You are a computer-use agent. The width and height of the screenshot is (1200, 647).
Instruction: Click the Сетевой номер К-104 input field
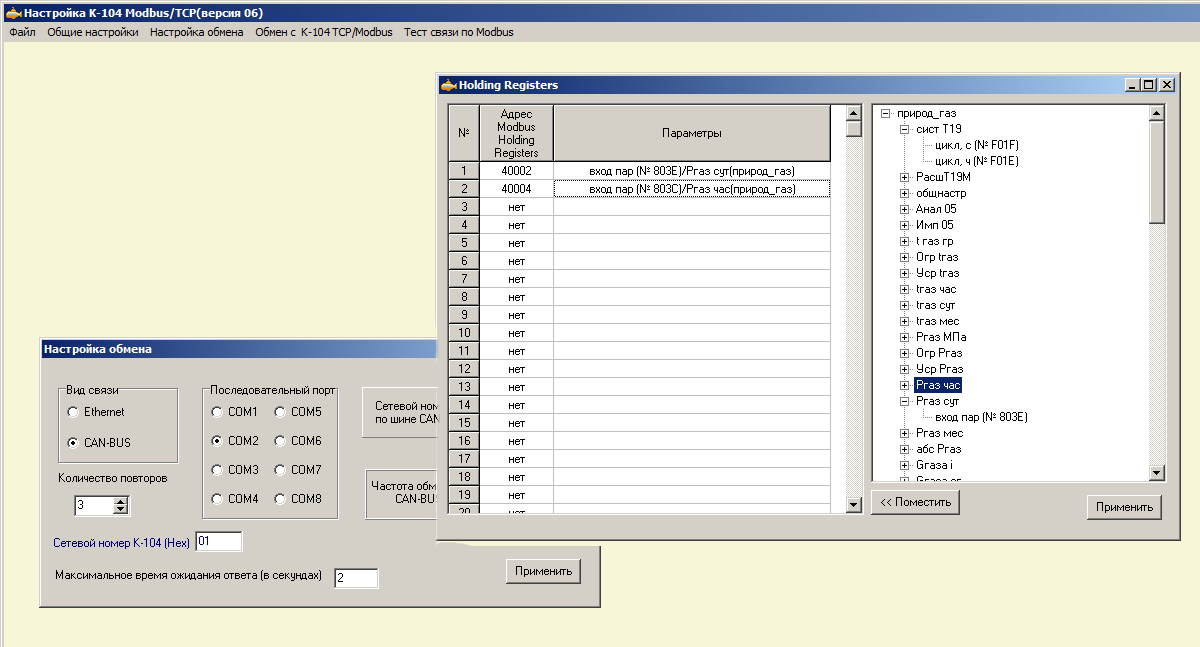[x=219, y=541]
